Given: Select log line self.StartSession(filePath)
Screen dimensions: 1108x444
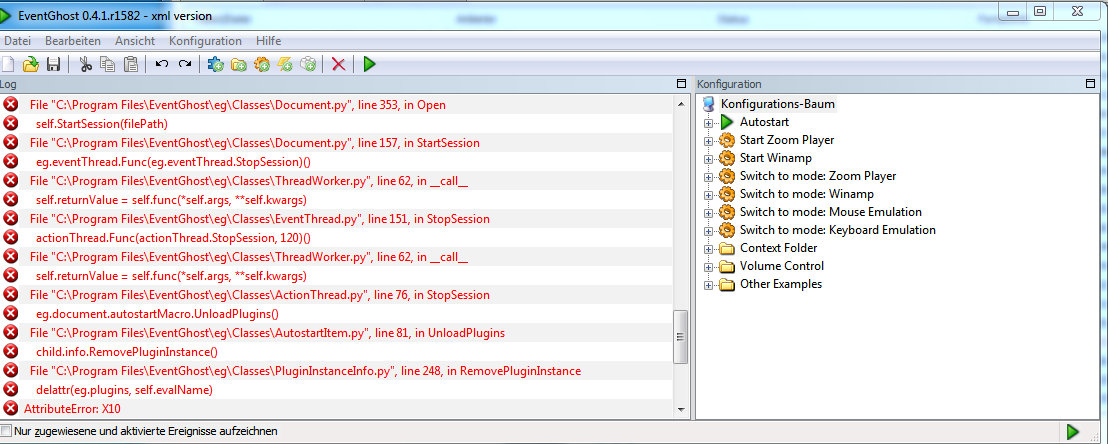Looking at the screenshot, I should point(336,124).
